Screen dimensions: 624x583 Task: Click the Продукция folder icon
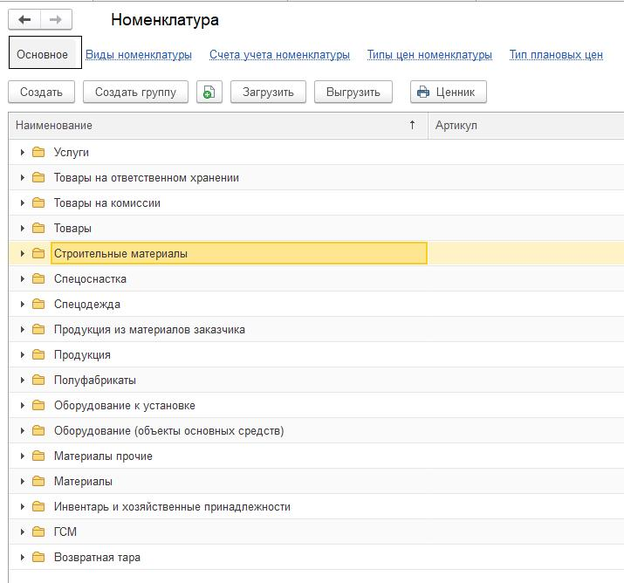(x=38, y=355)
